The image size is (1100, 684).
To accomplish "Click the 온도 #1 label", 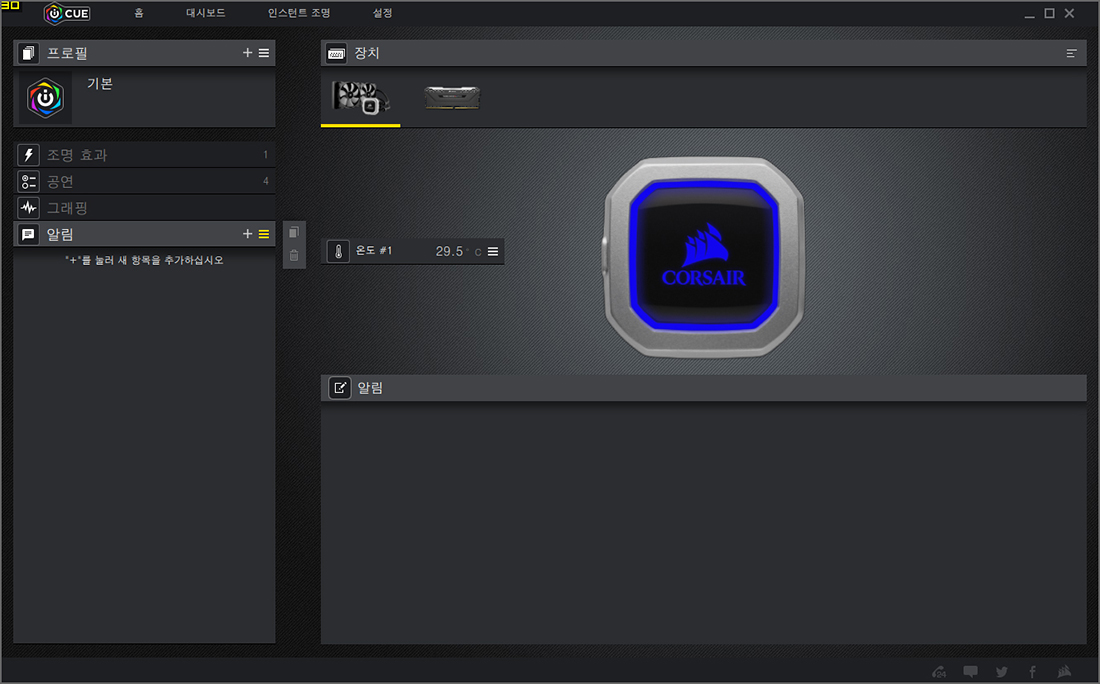I will [374, 250].
